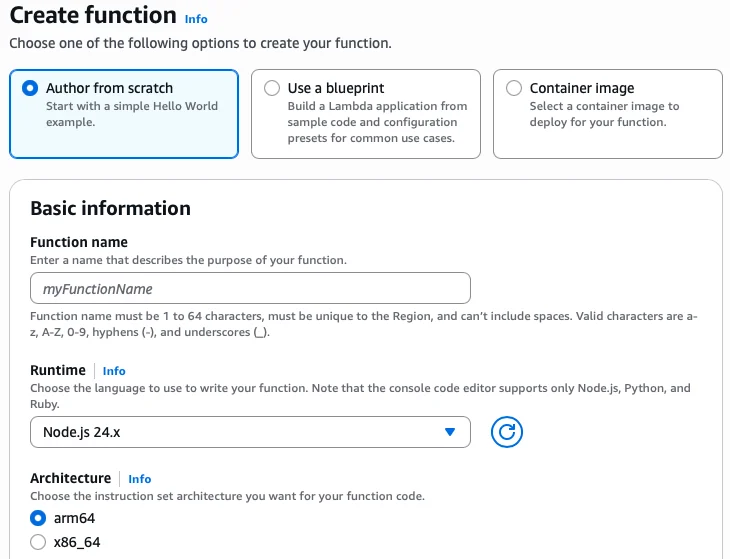Click the Function name field label
This screenshot has width=730, height=559.
click(79, 242)
